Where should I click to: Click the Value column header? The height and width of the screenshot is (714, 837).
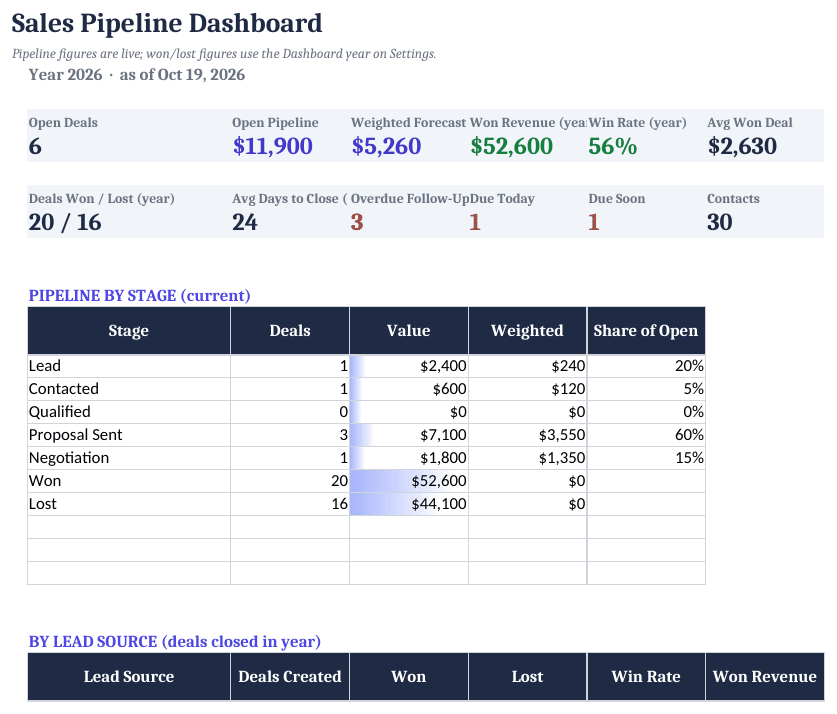coord(409,331)
